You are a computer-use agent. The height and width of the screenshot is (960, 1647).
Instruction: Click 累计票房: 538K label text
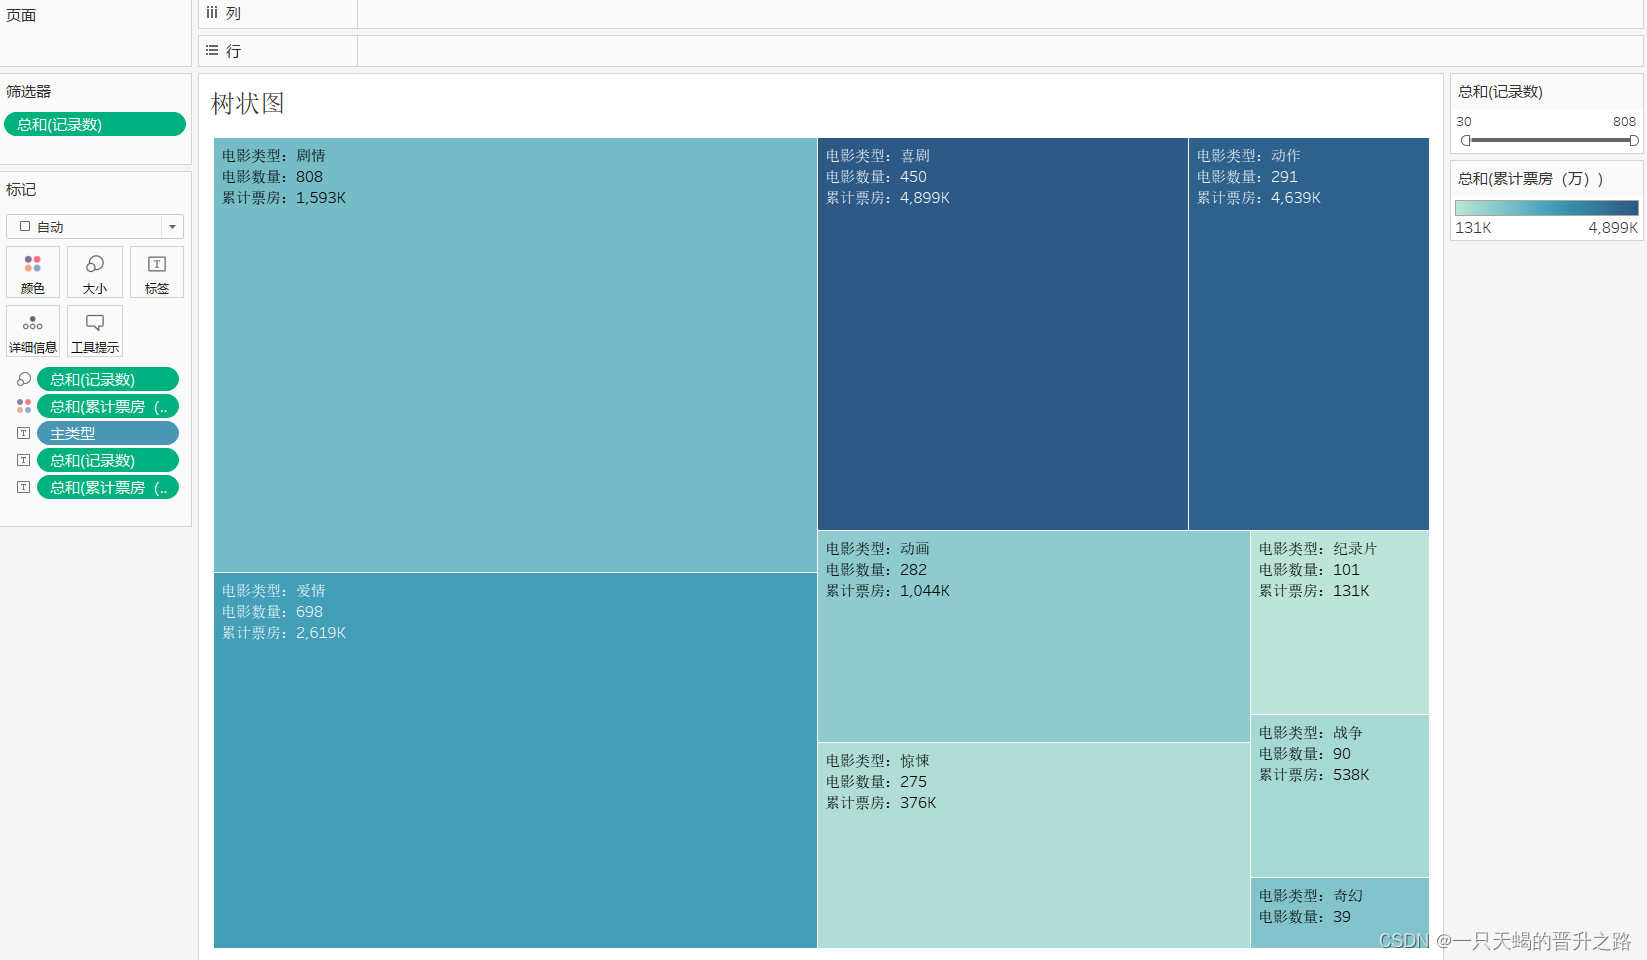tap(1314, 775)
